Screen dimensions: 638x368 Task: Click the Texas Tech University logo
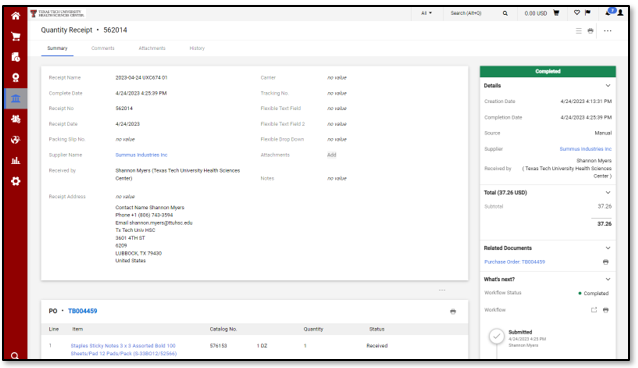[57, 13]
